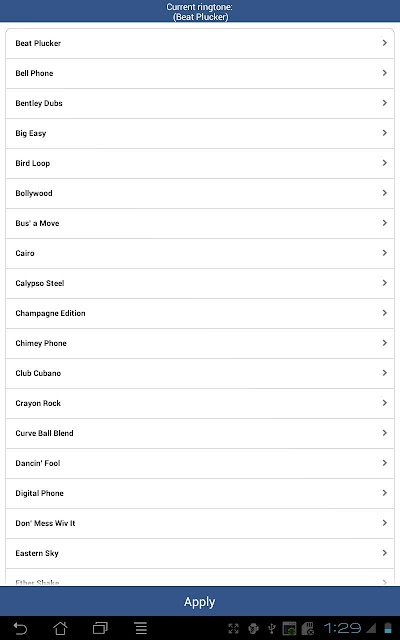
Task: Tap the SD card notification icon
Action: 307,629
